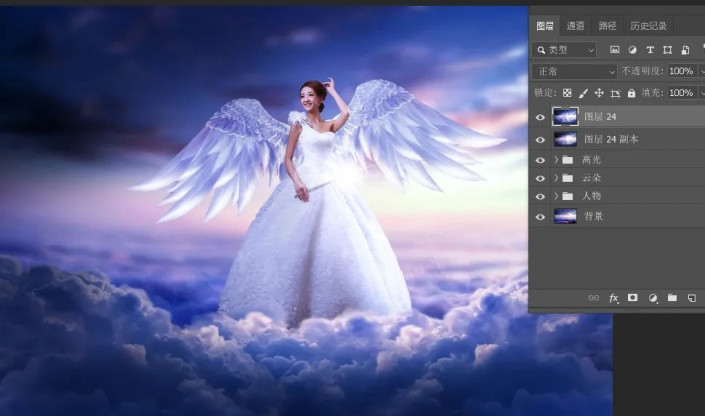Open the 不透明度 opacity slider arrow
This screenshot has height=416, width=705.
click(702, 71)
